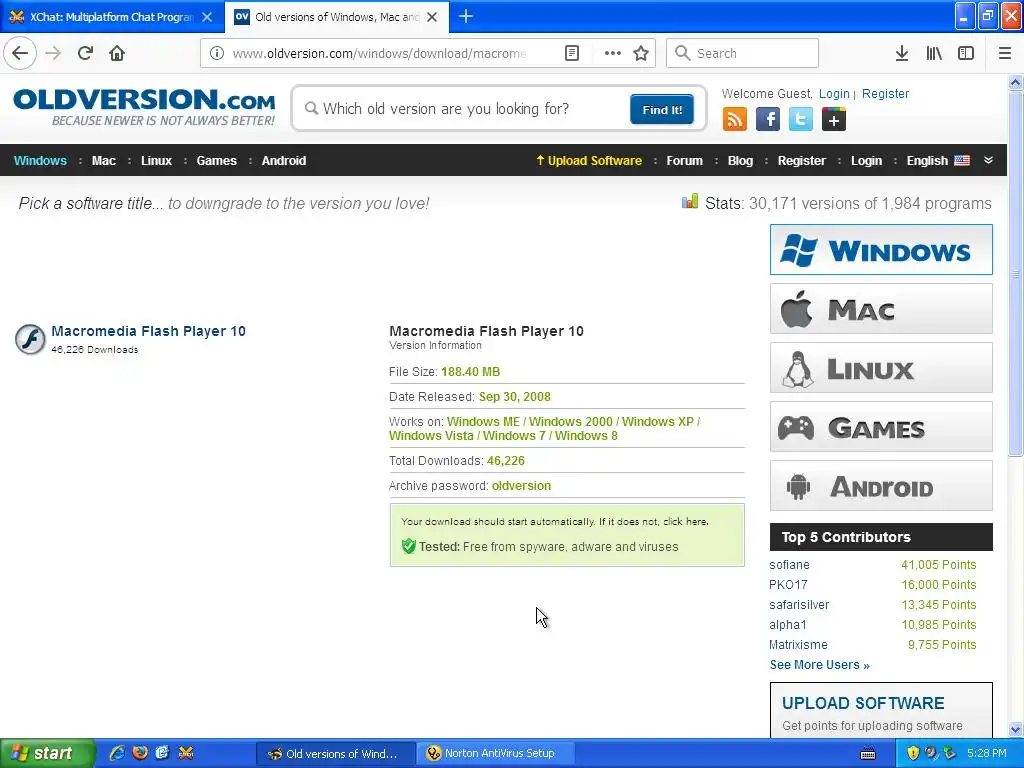This screenshot has height=768, width=1024.
Task: Click Login in the black nav bar
Action: point(866,161)
